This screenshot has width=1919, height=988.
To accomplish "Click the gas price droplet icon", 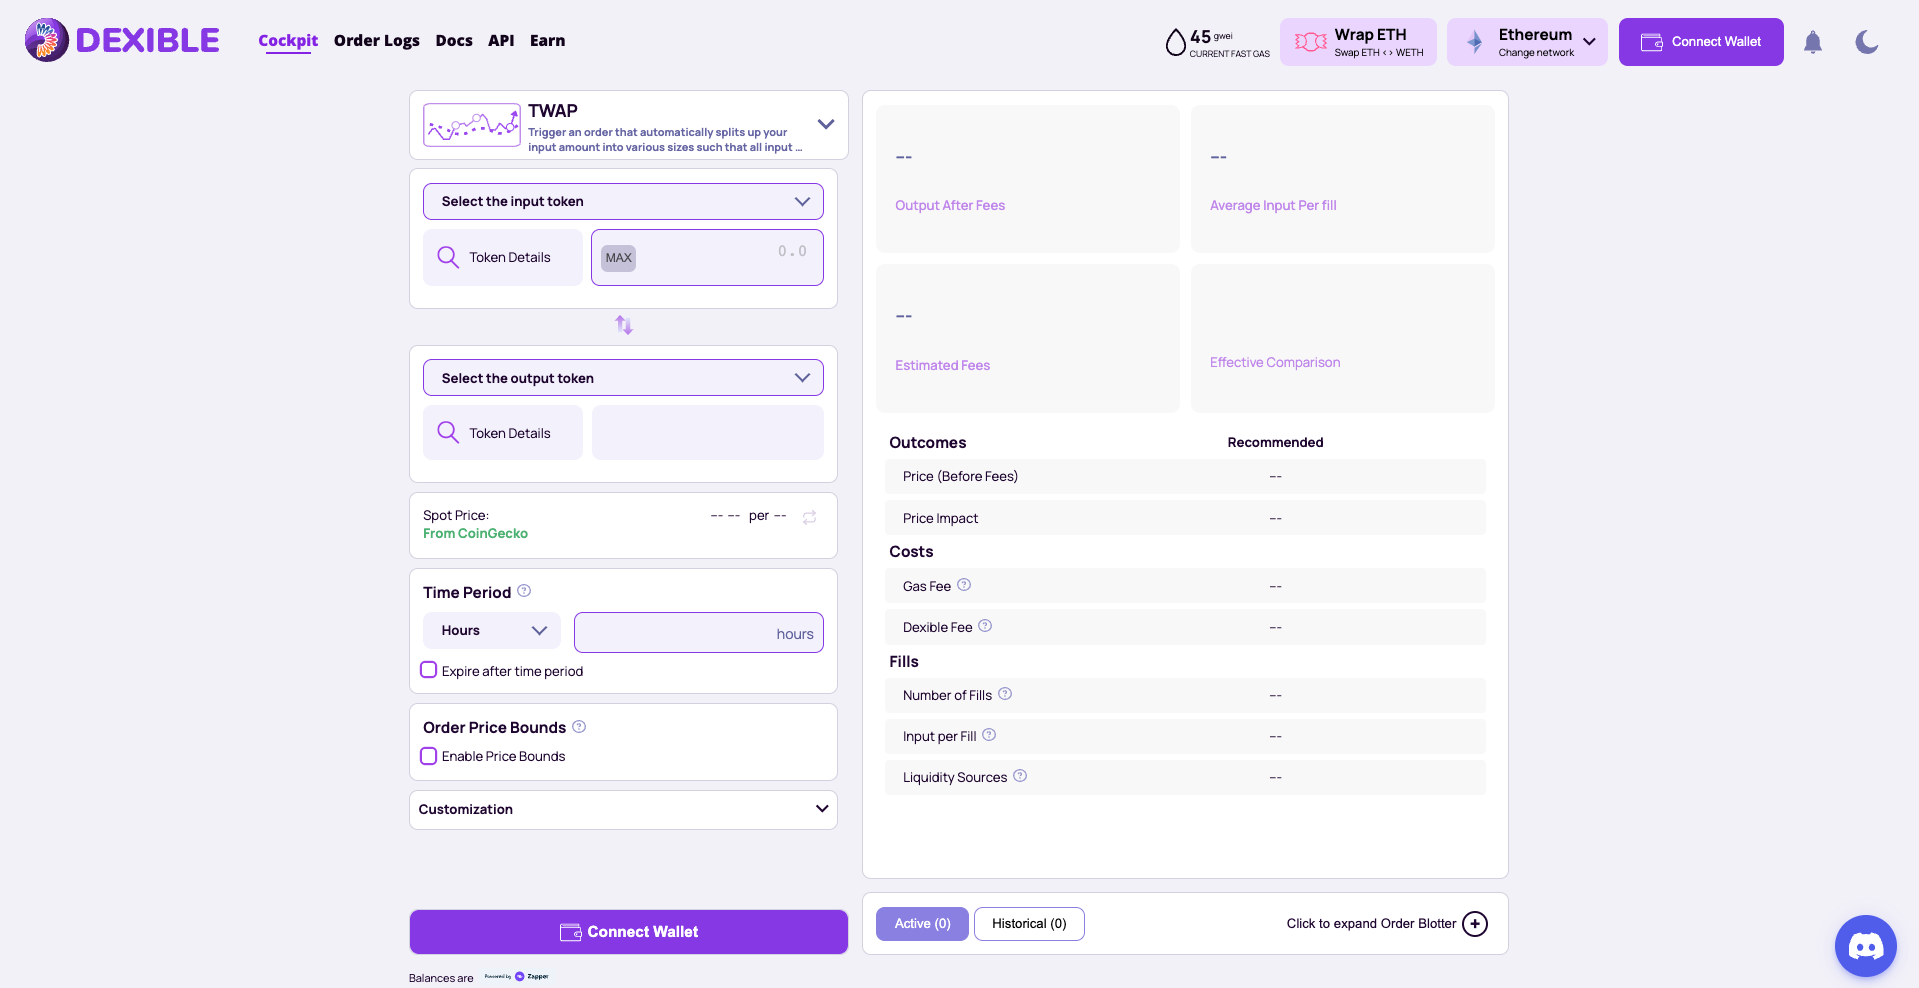I will (x=1175, y=42).
